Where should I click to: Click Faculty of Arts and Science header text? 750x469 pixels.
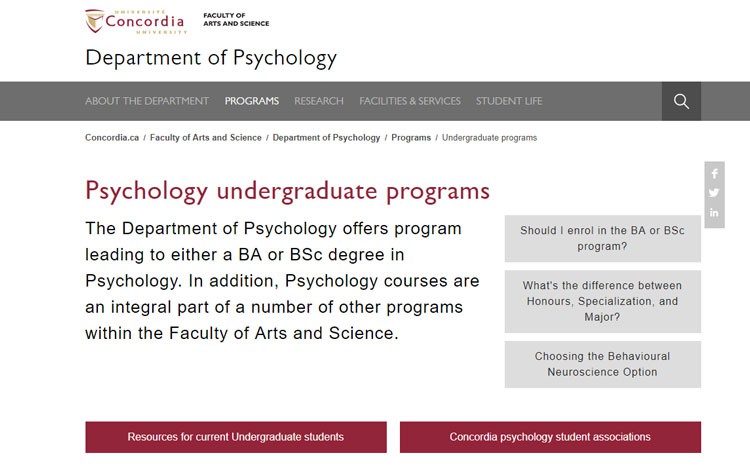tap(236, 19)
